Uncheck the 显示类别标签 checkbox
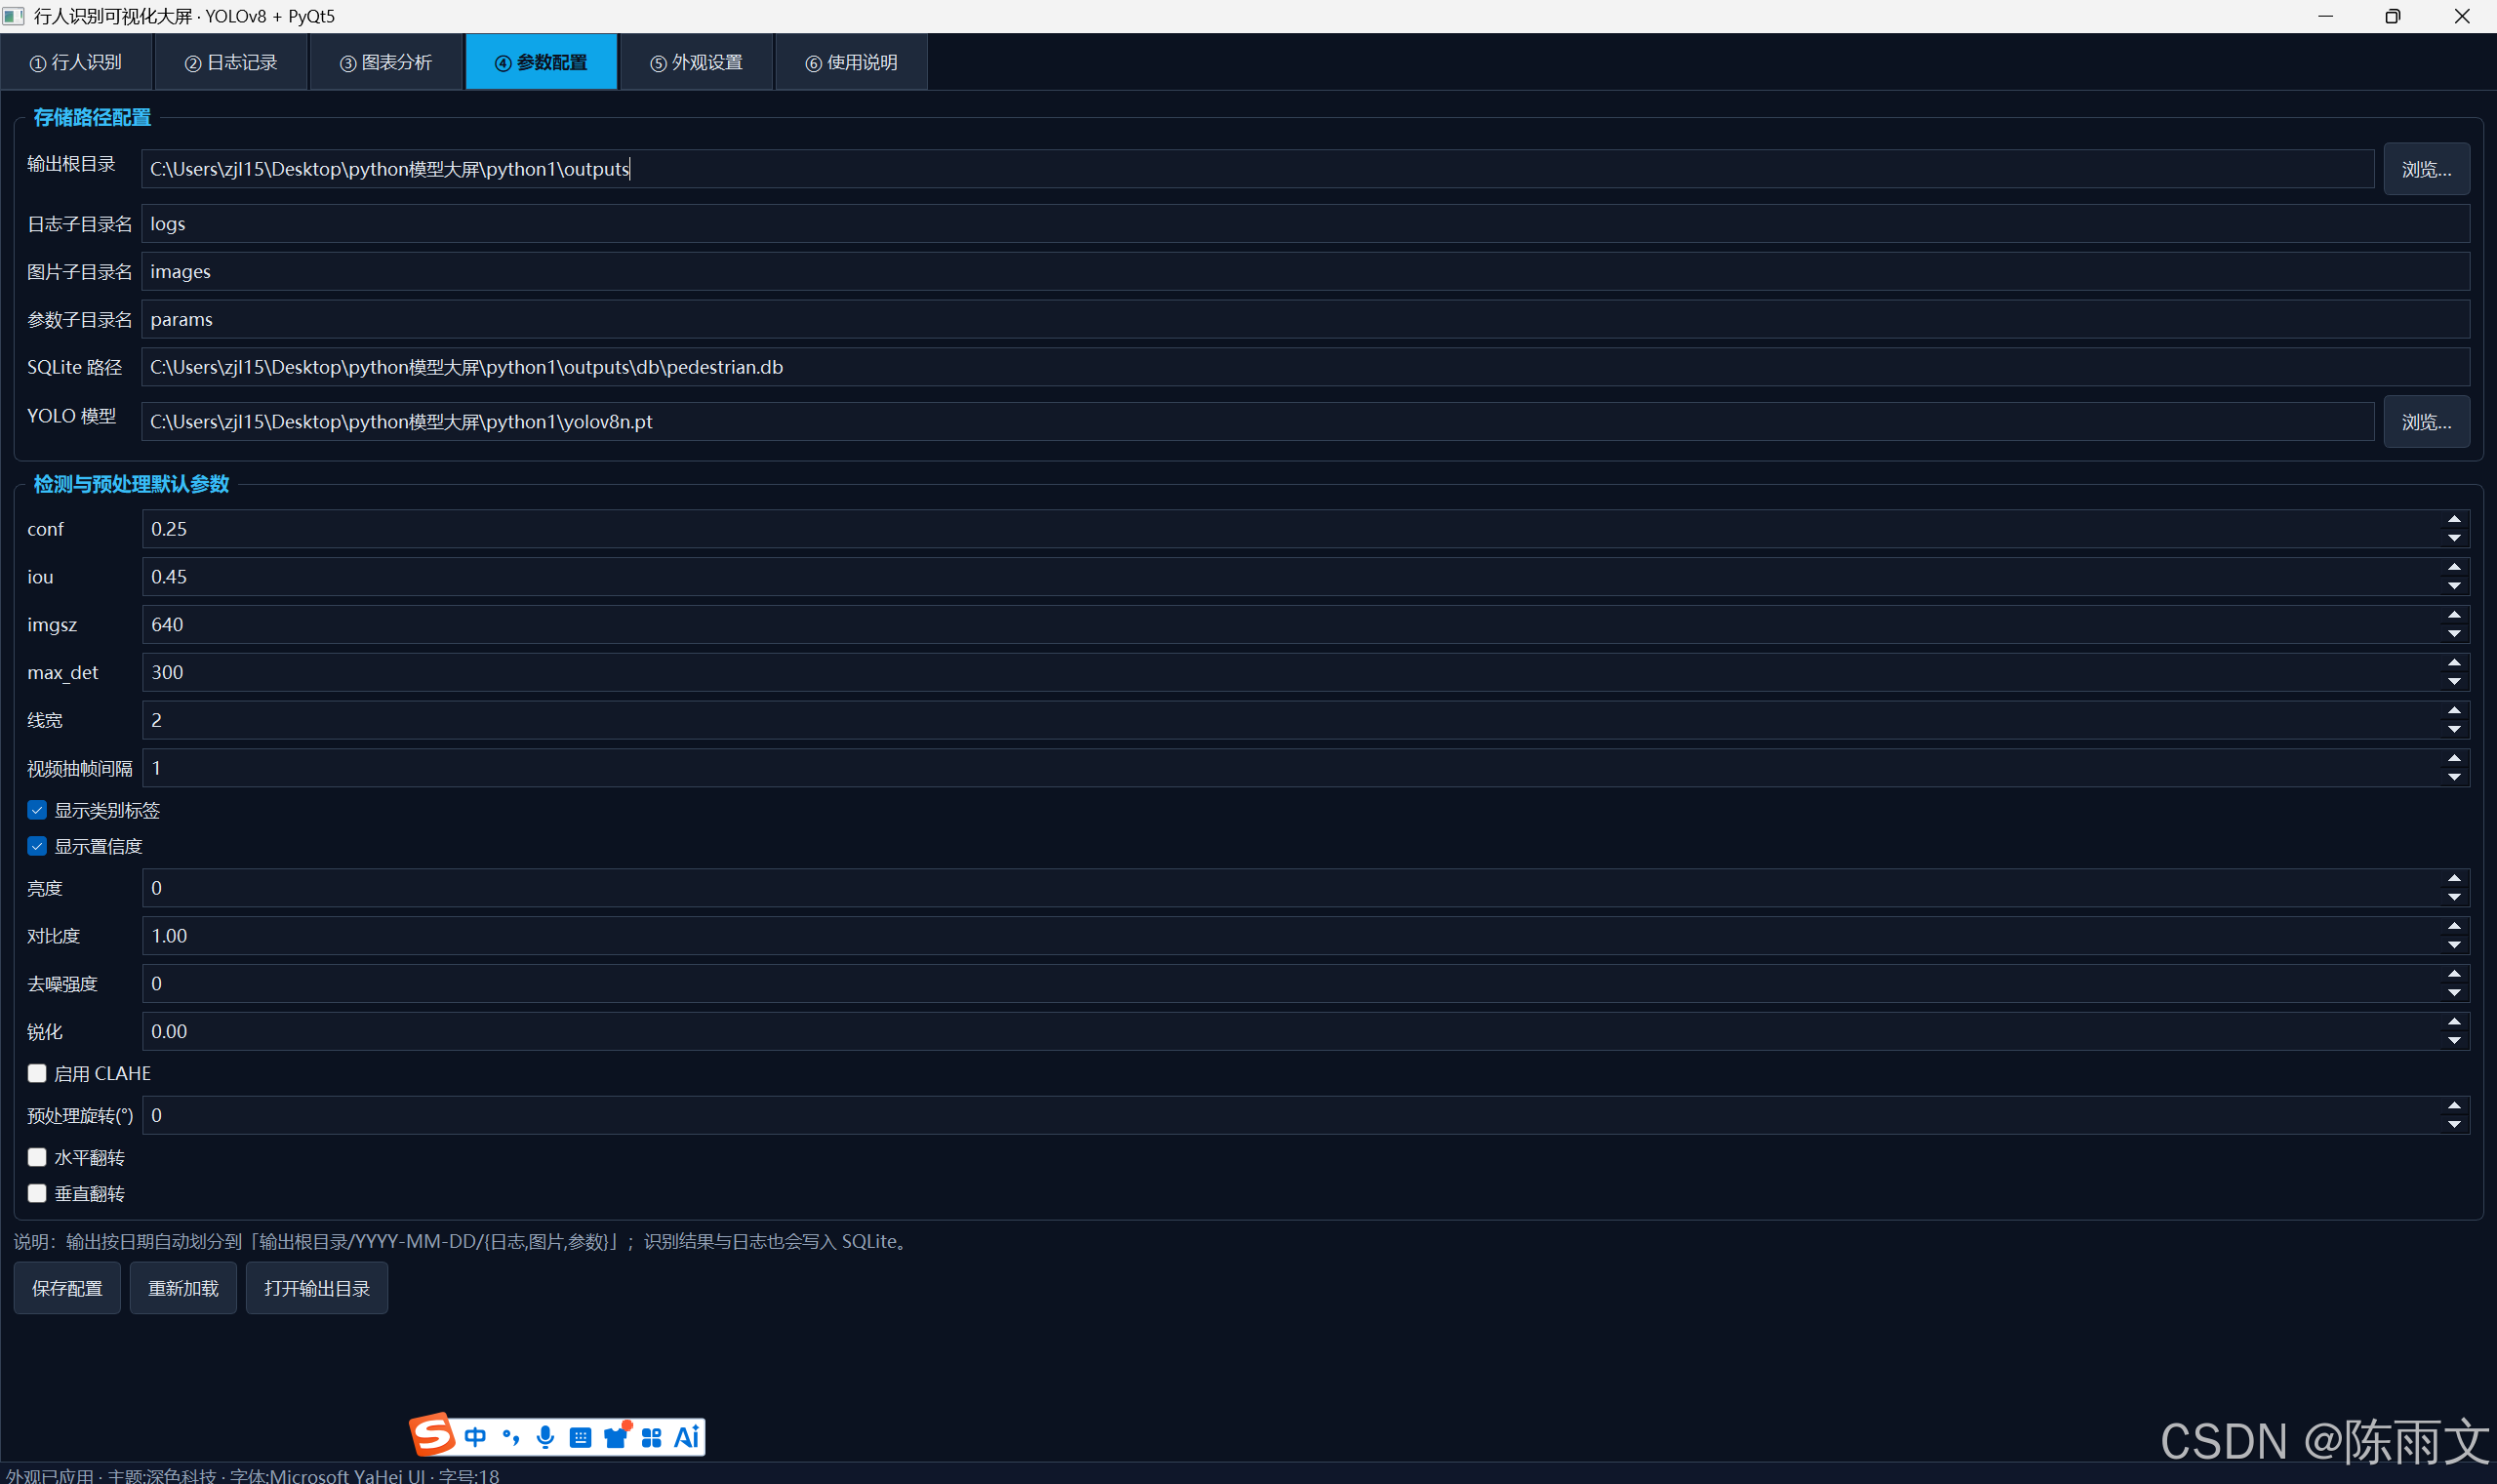 (37, 810)
